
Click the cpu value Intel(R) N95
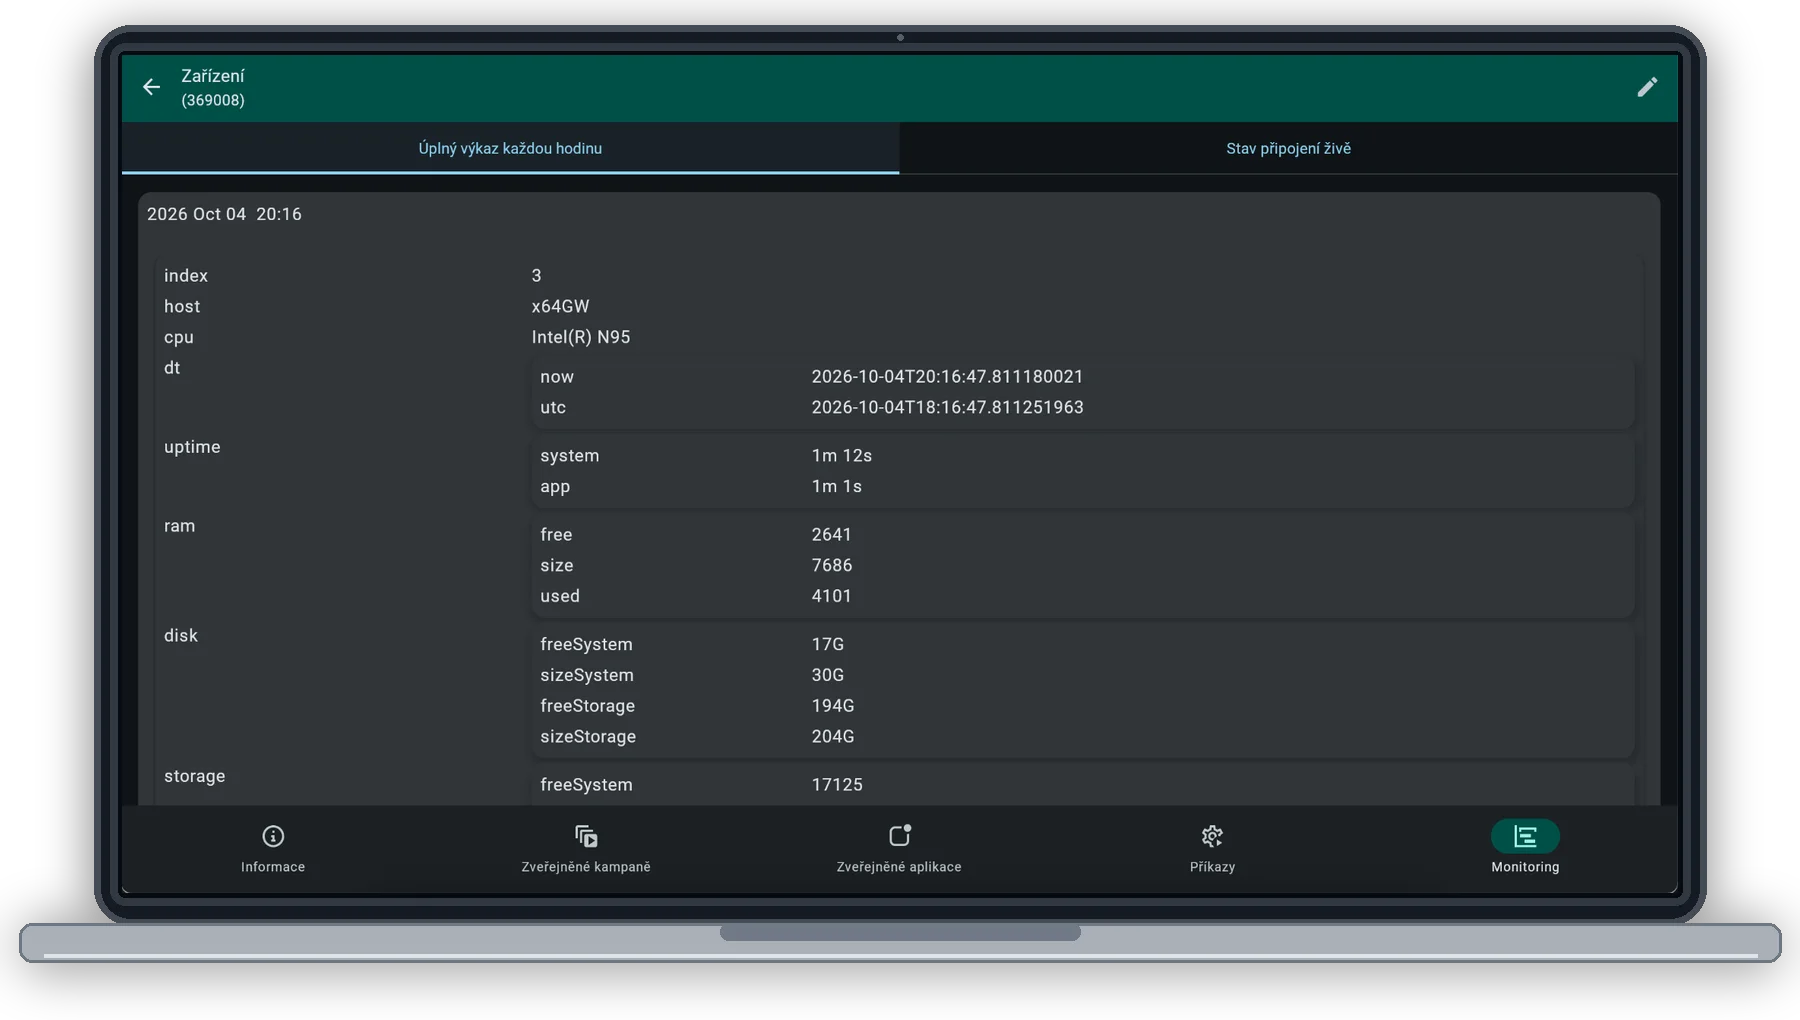pos(581,337)
